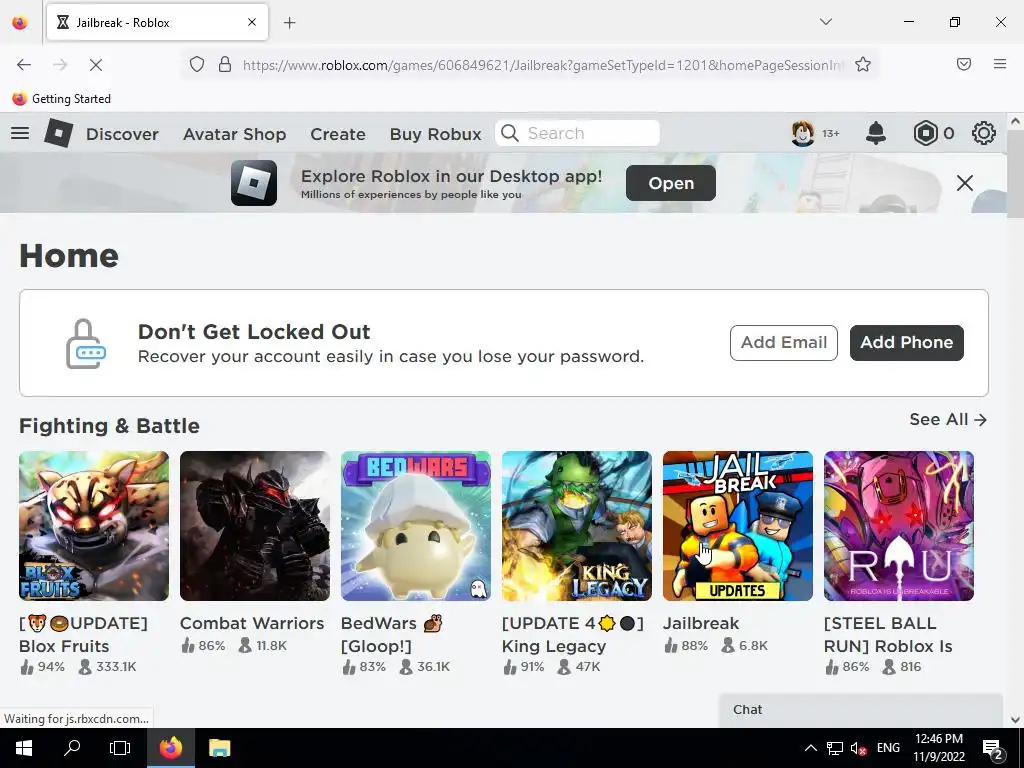Screen dimensions: 1024x768
Task: Open the Roblox hamburger navigation menu
Action: point(20,133)
